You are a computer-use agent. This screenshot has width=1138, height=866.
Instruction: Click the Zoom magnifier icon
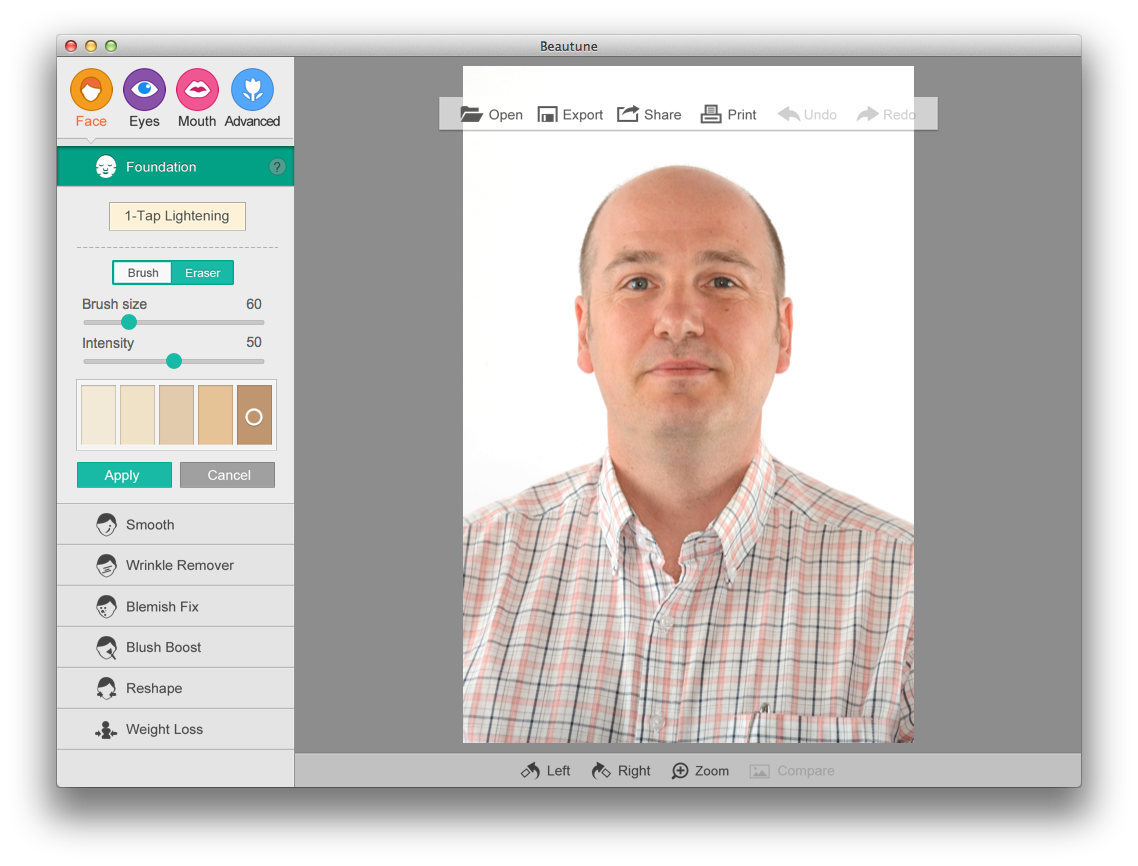[x=680, y=771]
